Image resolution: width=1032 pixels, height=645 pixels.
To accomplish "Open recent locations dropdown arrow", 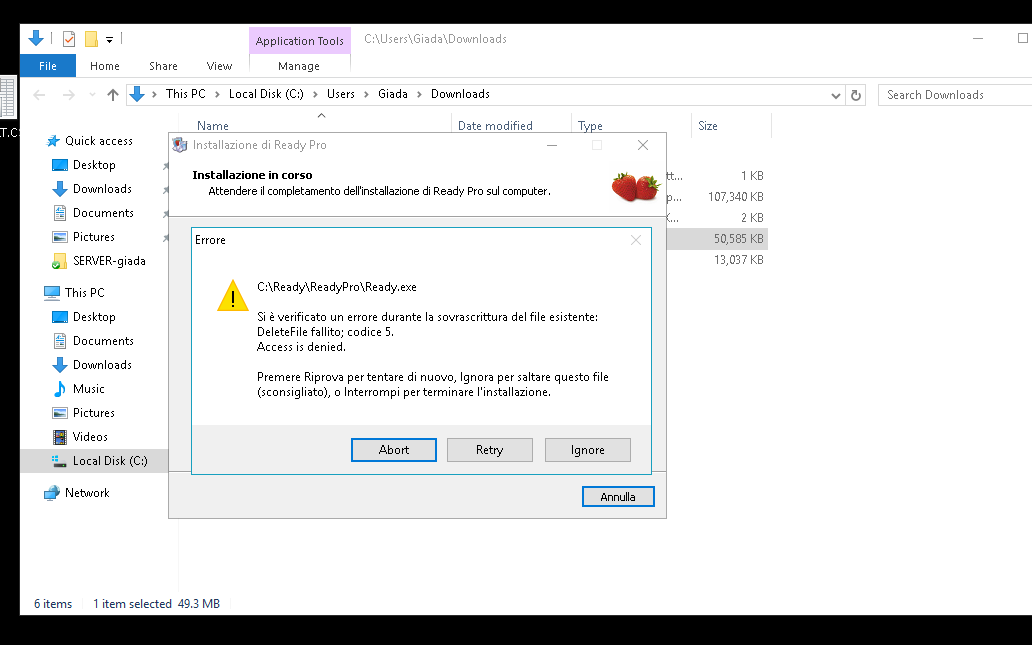I will (x=92, y=95).
